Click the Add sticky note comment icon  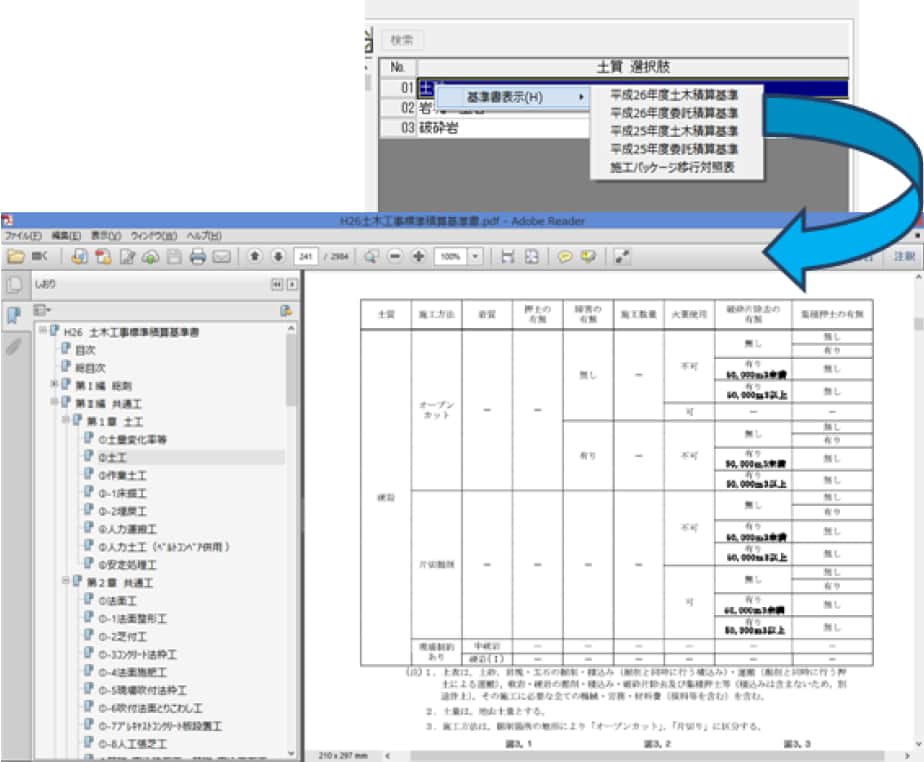point(565,257)
